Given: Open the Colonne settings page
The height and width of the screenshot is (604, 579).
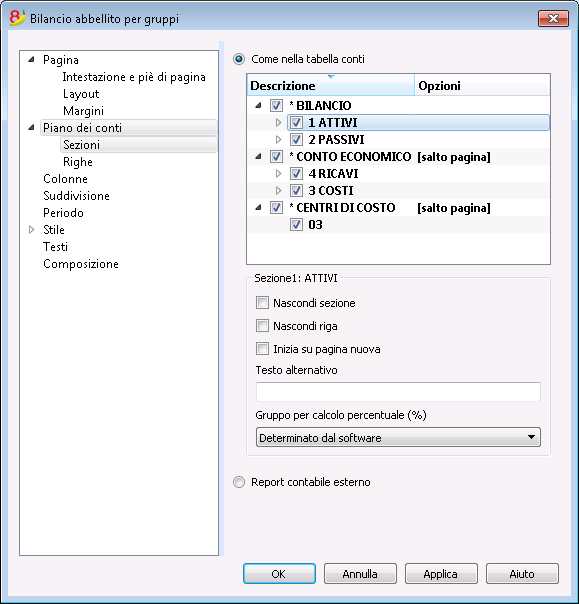Looking at the screenshot, I should click(65, 179).
